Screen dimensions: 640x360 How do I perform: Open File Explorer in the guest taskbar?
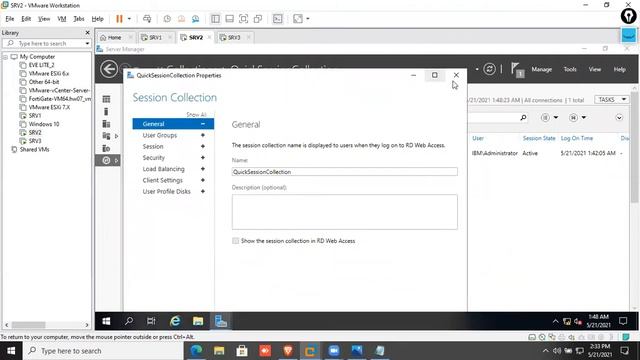(198, 321)
